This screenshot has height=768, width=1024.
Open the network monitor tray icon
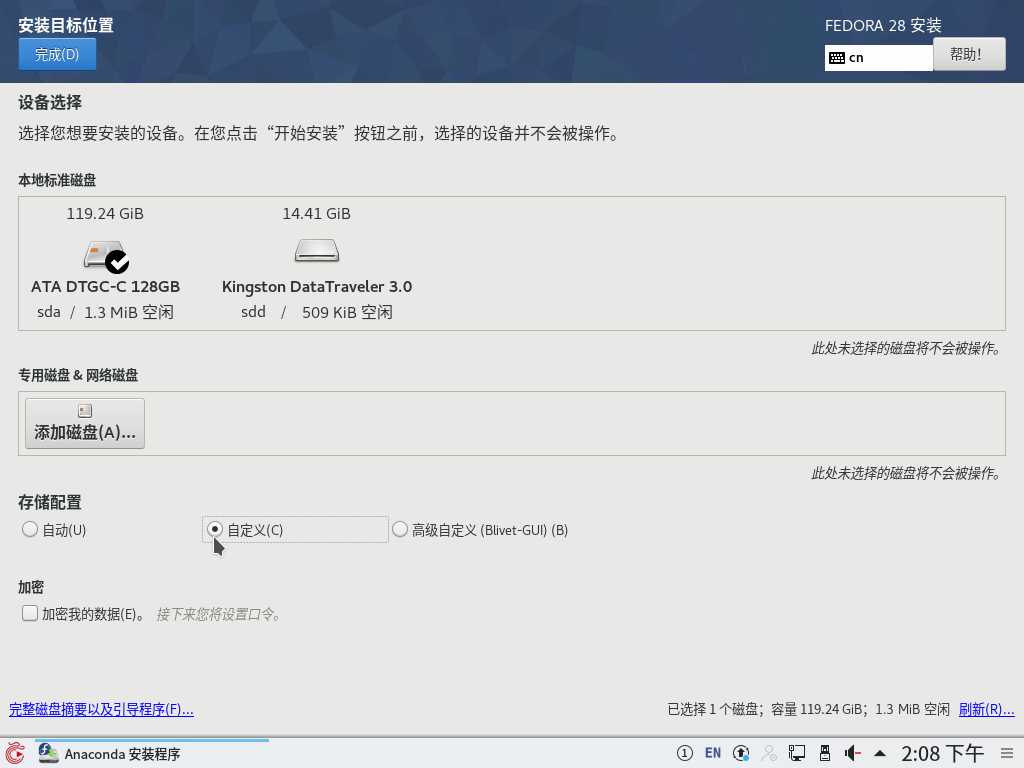(797, 754)
